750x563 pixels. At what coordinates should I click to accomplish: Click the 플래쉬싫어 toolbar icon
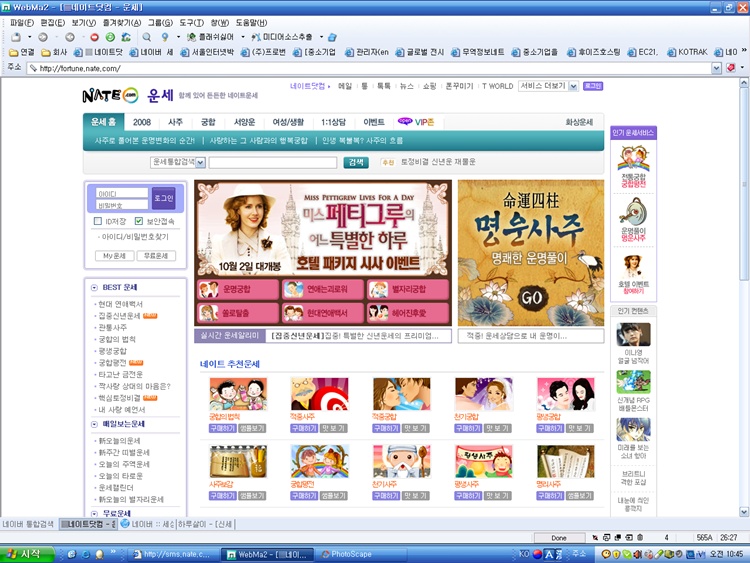point(210,37)
